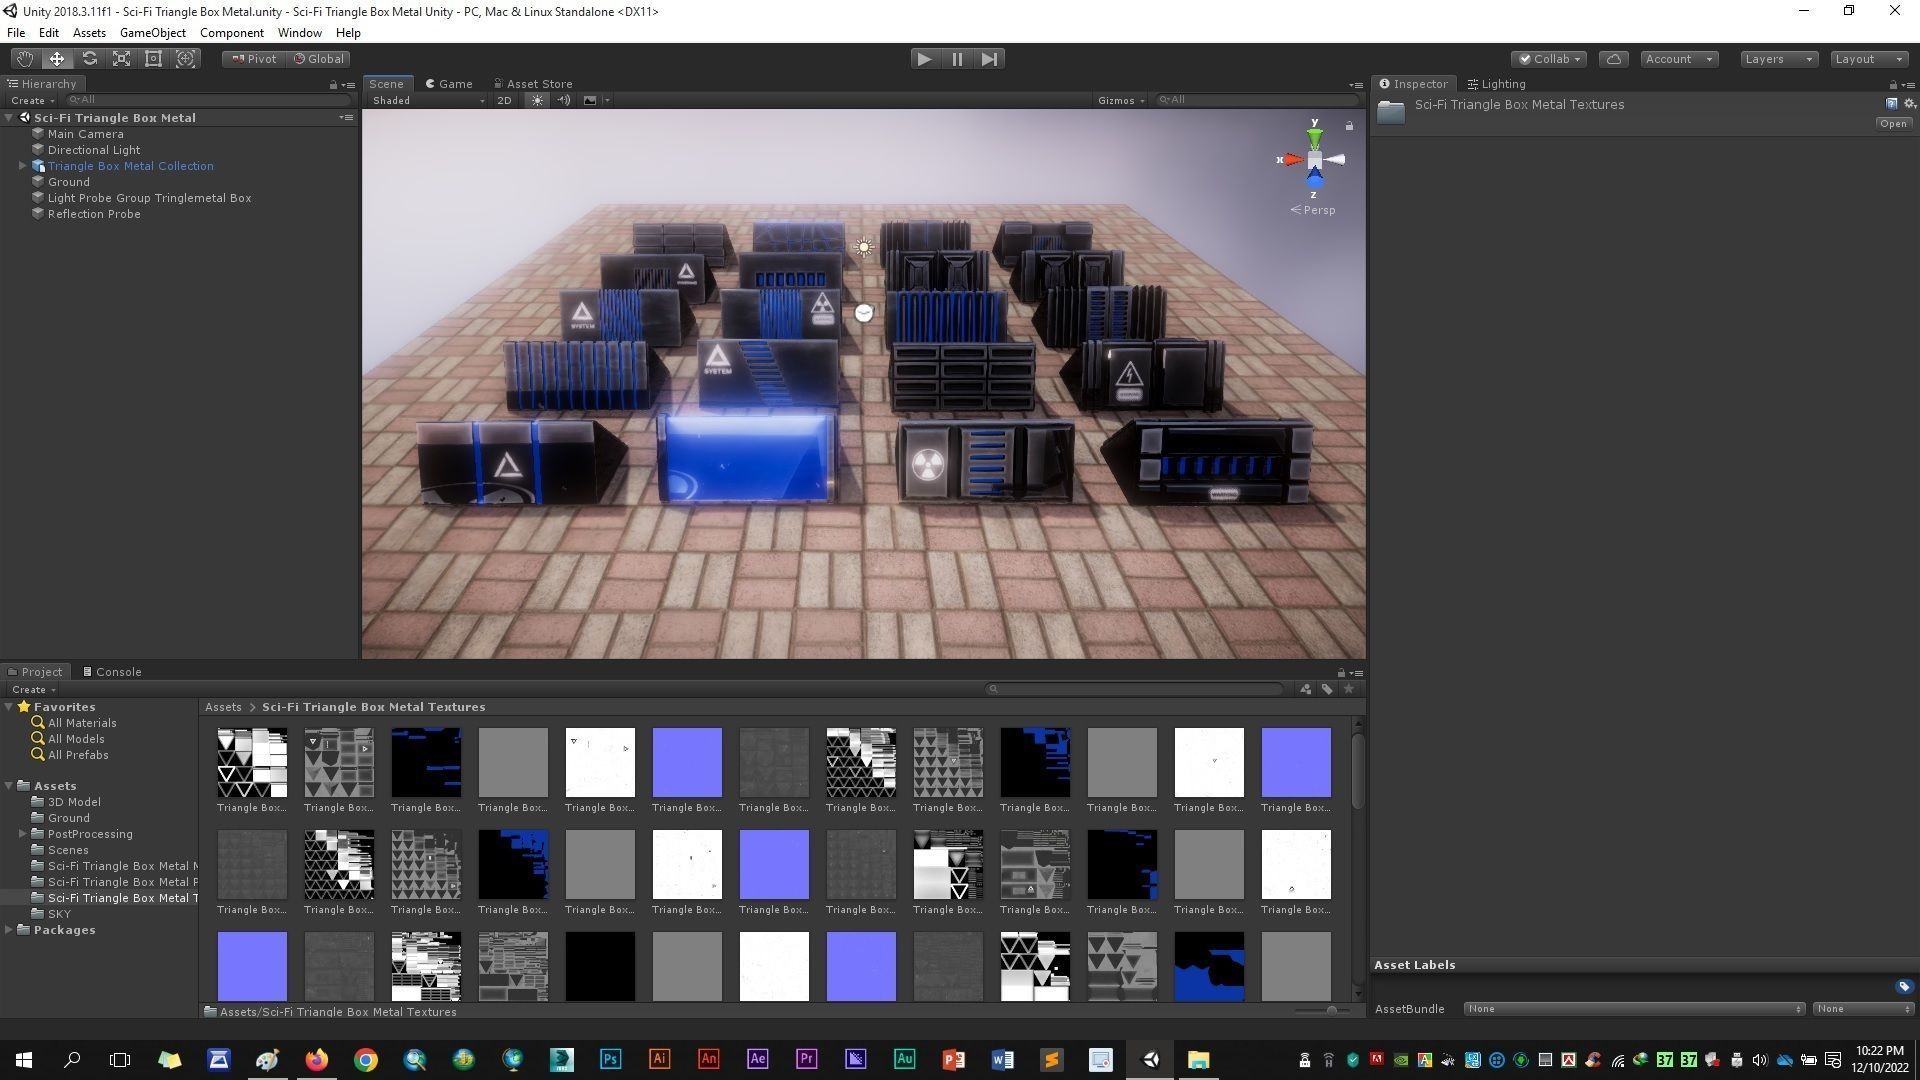Click the Step frame button
This screenshot has width=1920, height=1080.
(989, 59)
